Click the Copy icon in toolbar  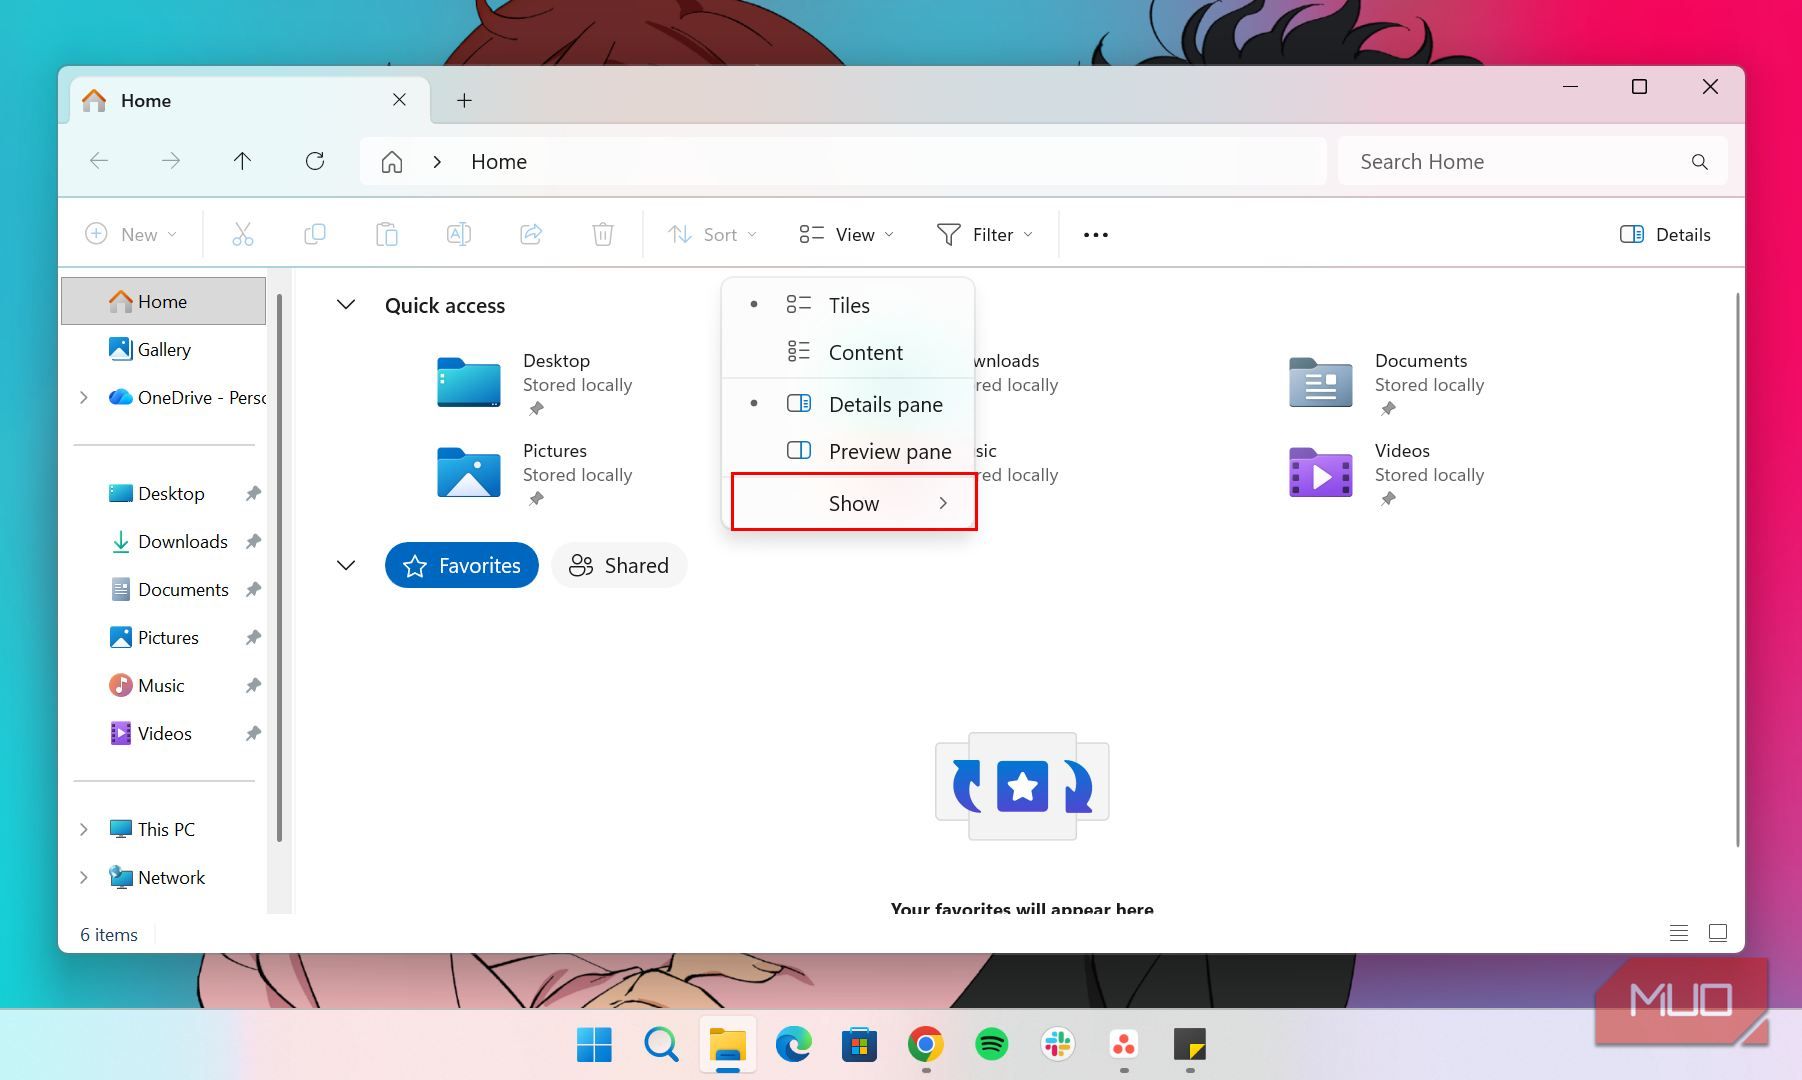pos(314,234)
